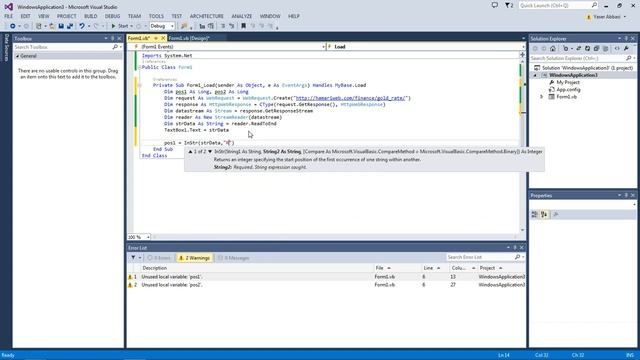The width and height of the screenshot is (640, 360).
Task: Show previous overload in InStr tooltip
Action: (190, 151)
